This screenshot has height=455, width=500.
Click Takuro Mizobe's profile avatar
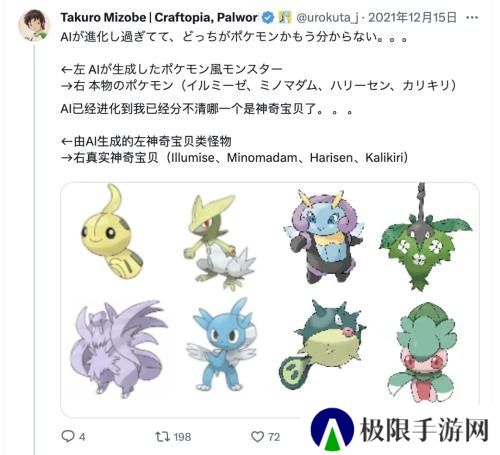[34, 26]
